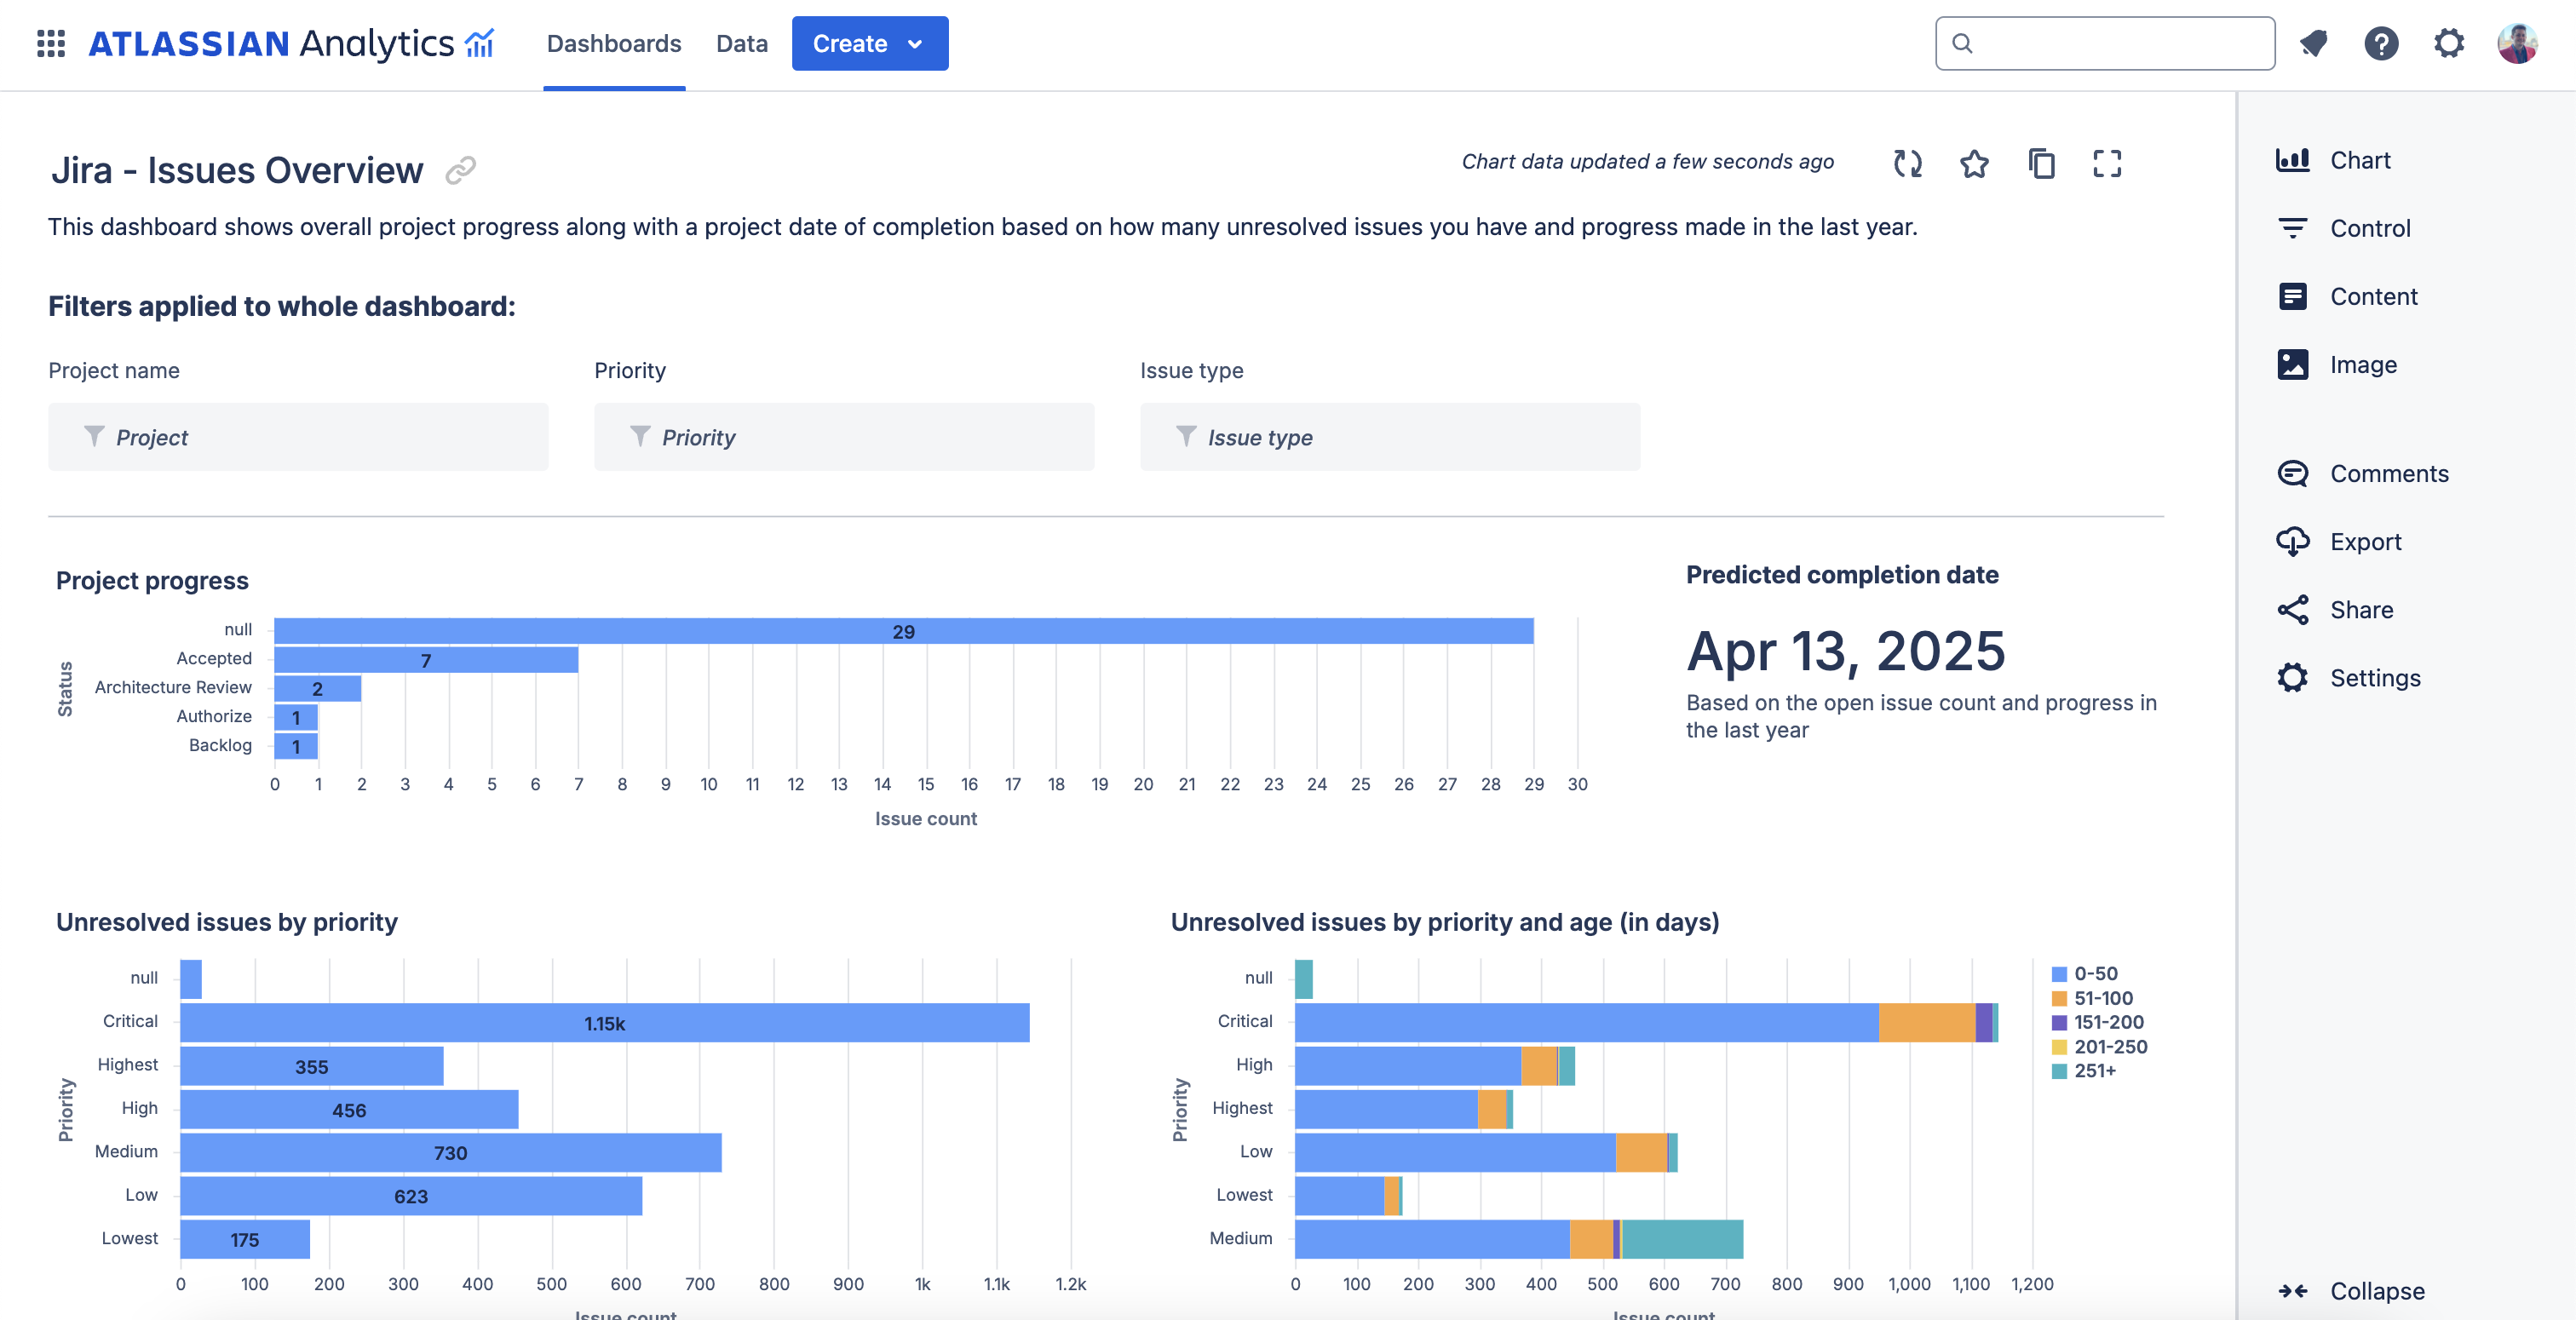Screen dimensions: 2576x1320
Task: Click the Low bar labeled 623
Action: click(411, 1196)
